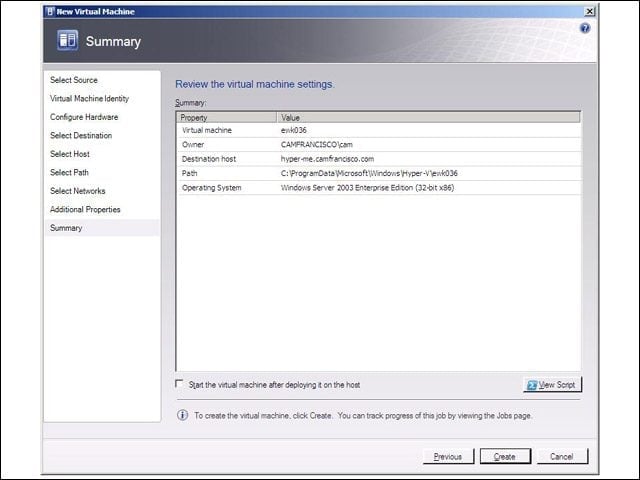Open the Virtual Machine Identity step
Image resolution: width=640 pixels, height=480 pixels.
[89, 98]
